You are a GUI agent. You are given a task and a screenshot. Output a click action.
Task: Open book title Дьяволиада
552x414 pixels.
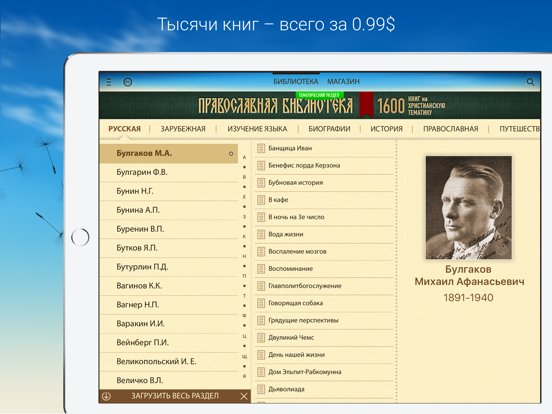[286, 389]
